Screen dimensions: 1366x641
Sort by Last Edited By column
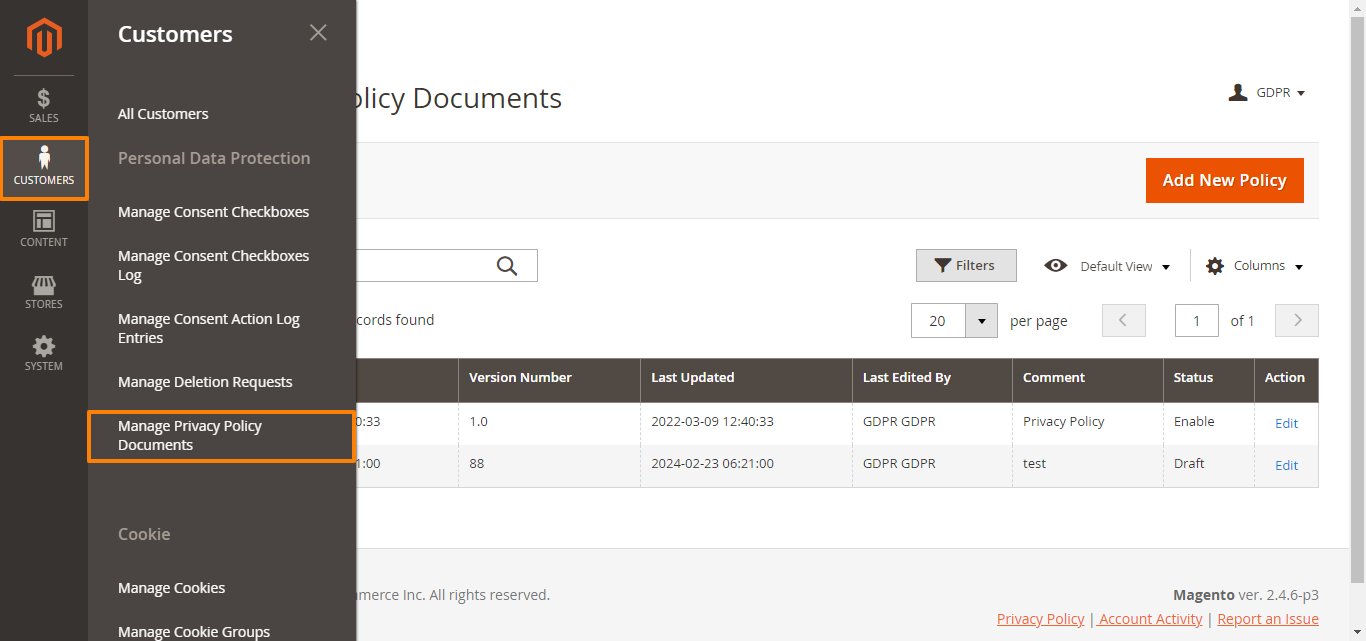[932, 378]
